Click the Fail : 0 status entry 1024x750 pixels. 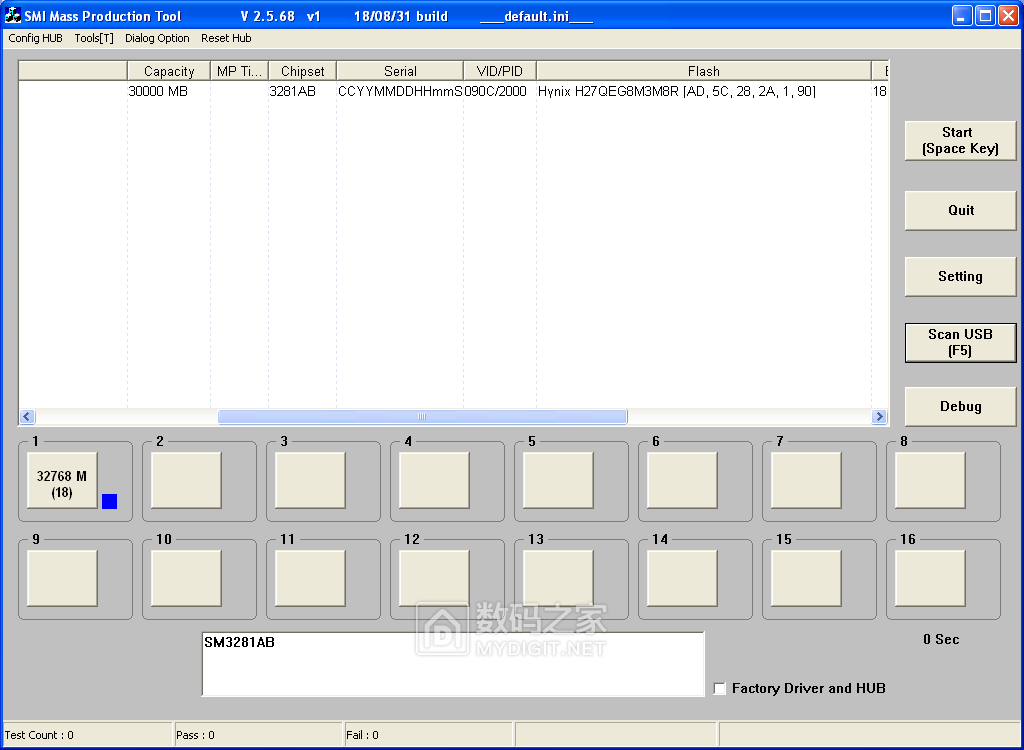pos(428,735)
